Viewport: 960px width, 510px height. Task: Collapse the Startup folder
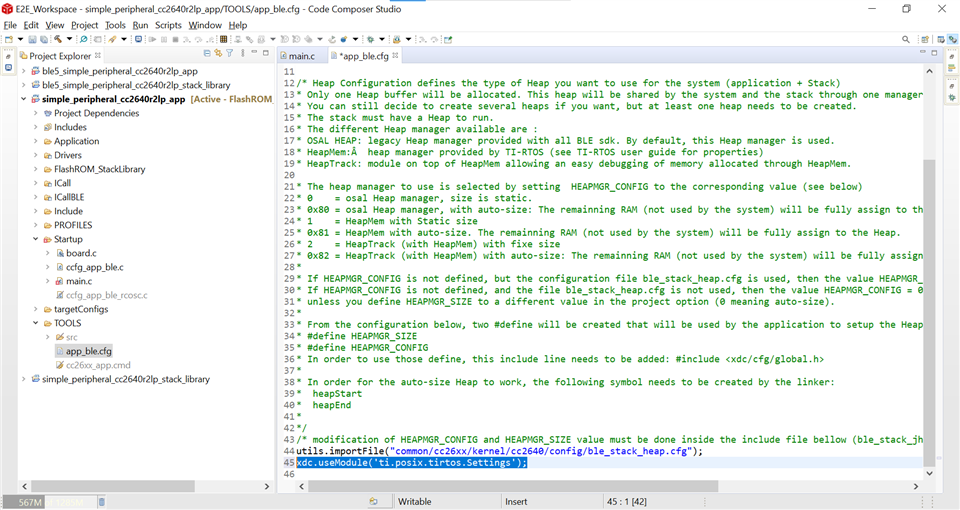(36, 239)
